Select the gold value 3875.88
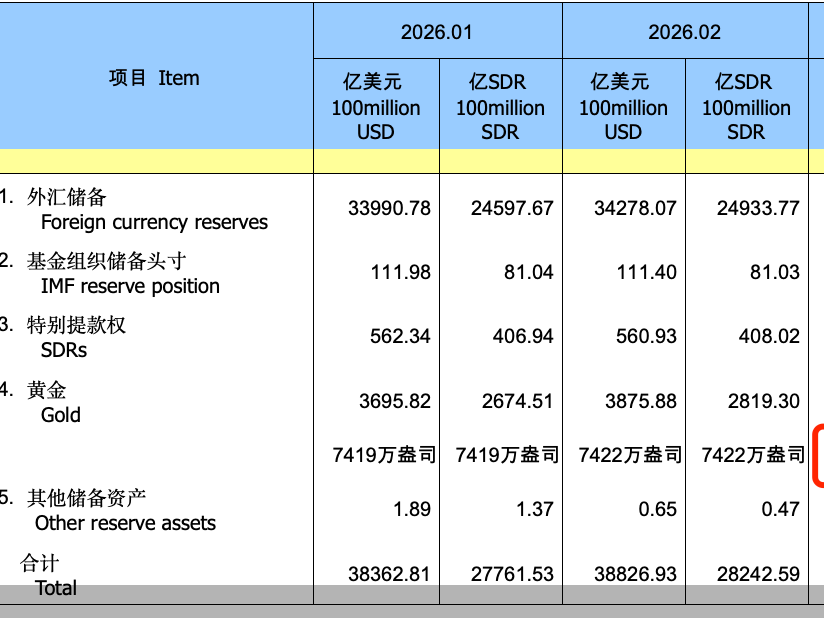The width and height of the screenshot is (824, 618). pos(640,401)
